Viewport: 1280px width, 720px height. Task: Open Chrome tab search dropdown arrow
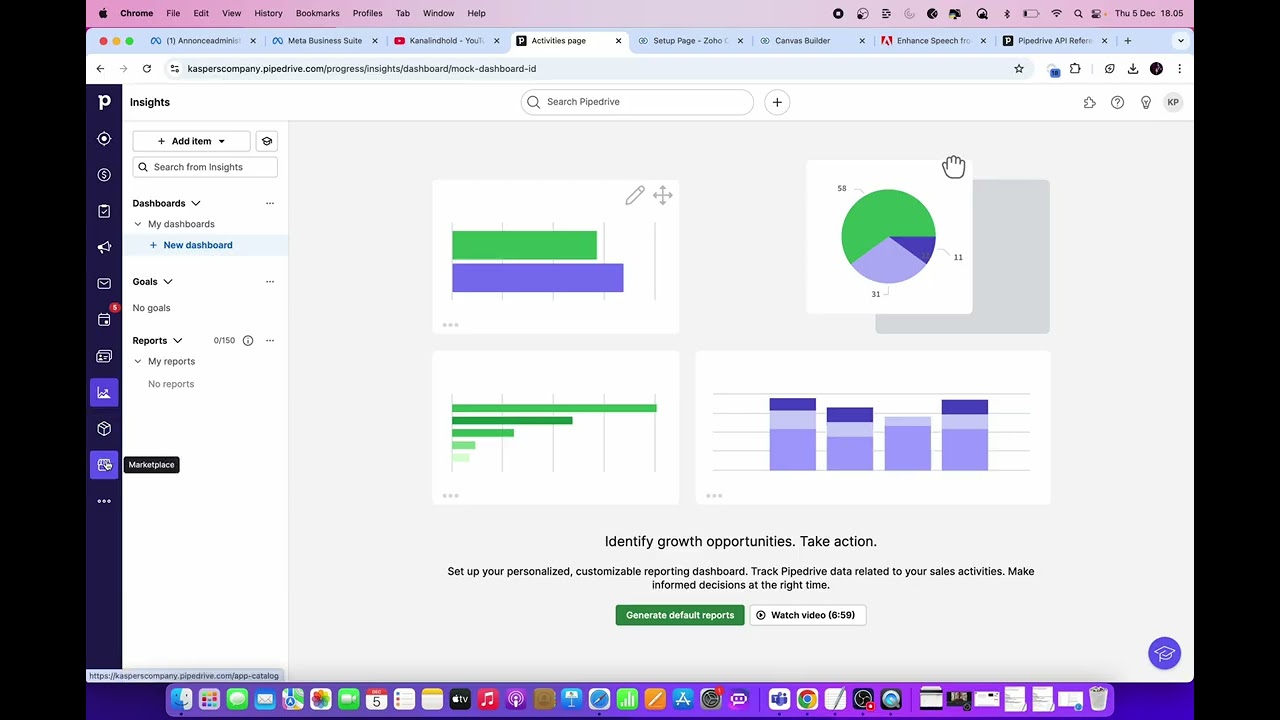[1181, 41]
